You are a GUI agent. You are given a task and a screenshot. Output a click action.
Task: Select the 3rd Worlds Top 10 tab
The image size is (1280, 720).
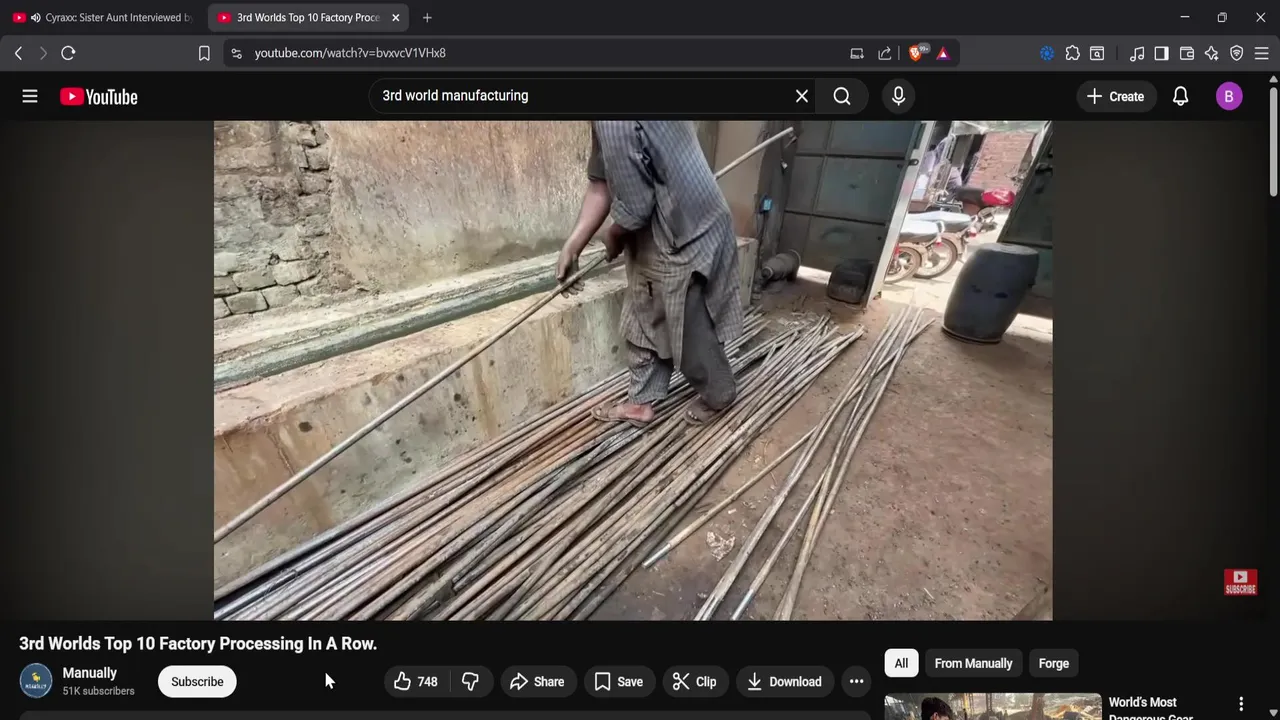(308, 17)
